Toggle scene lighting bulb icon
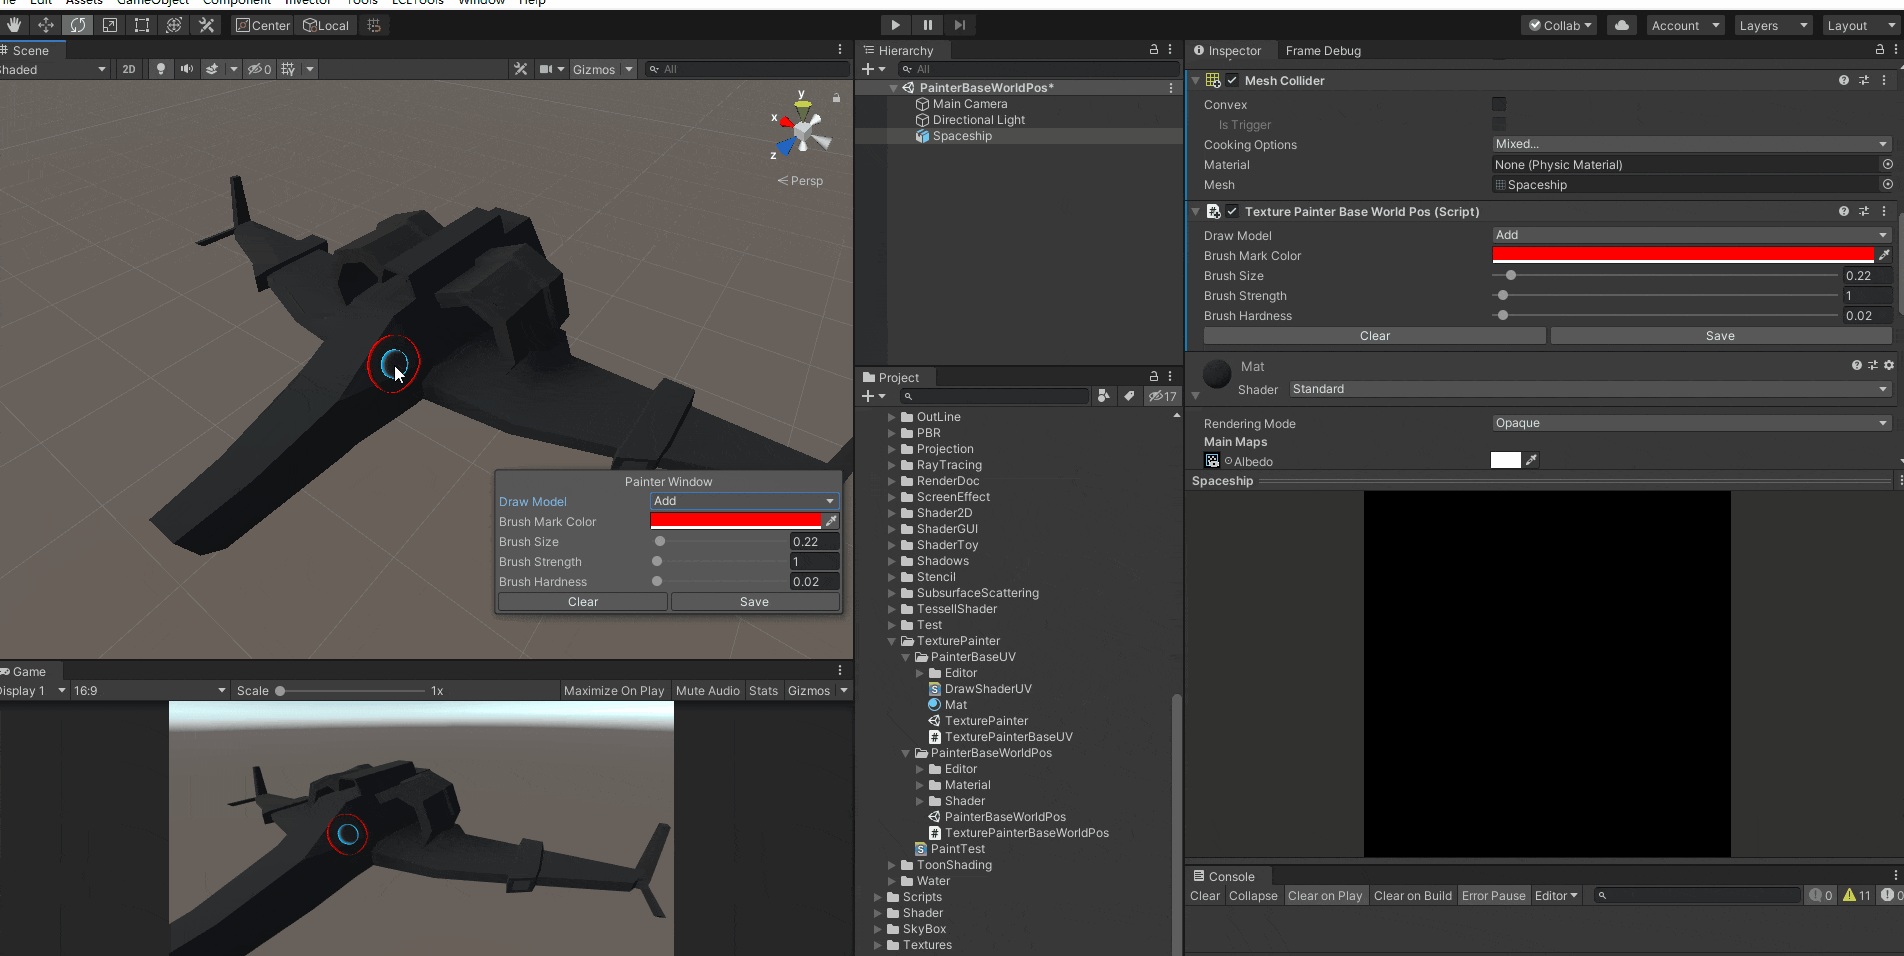Screen dimensions: 1904x956 pos(160,69)
